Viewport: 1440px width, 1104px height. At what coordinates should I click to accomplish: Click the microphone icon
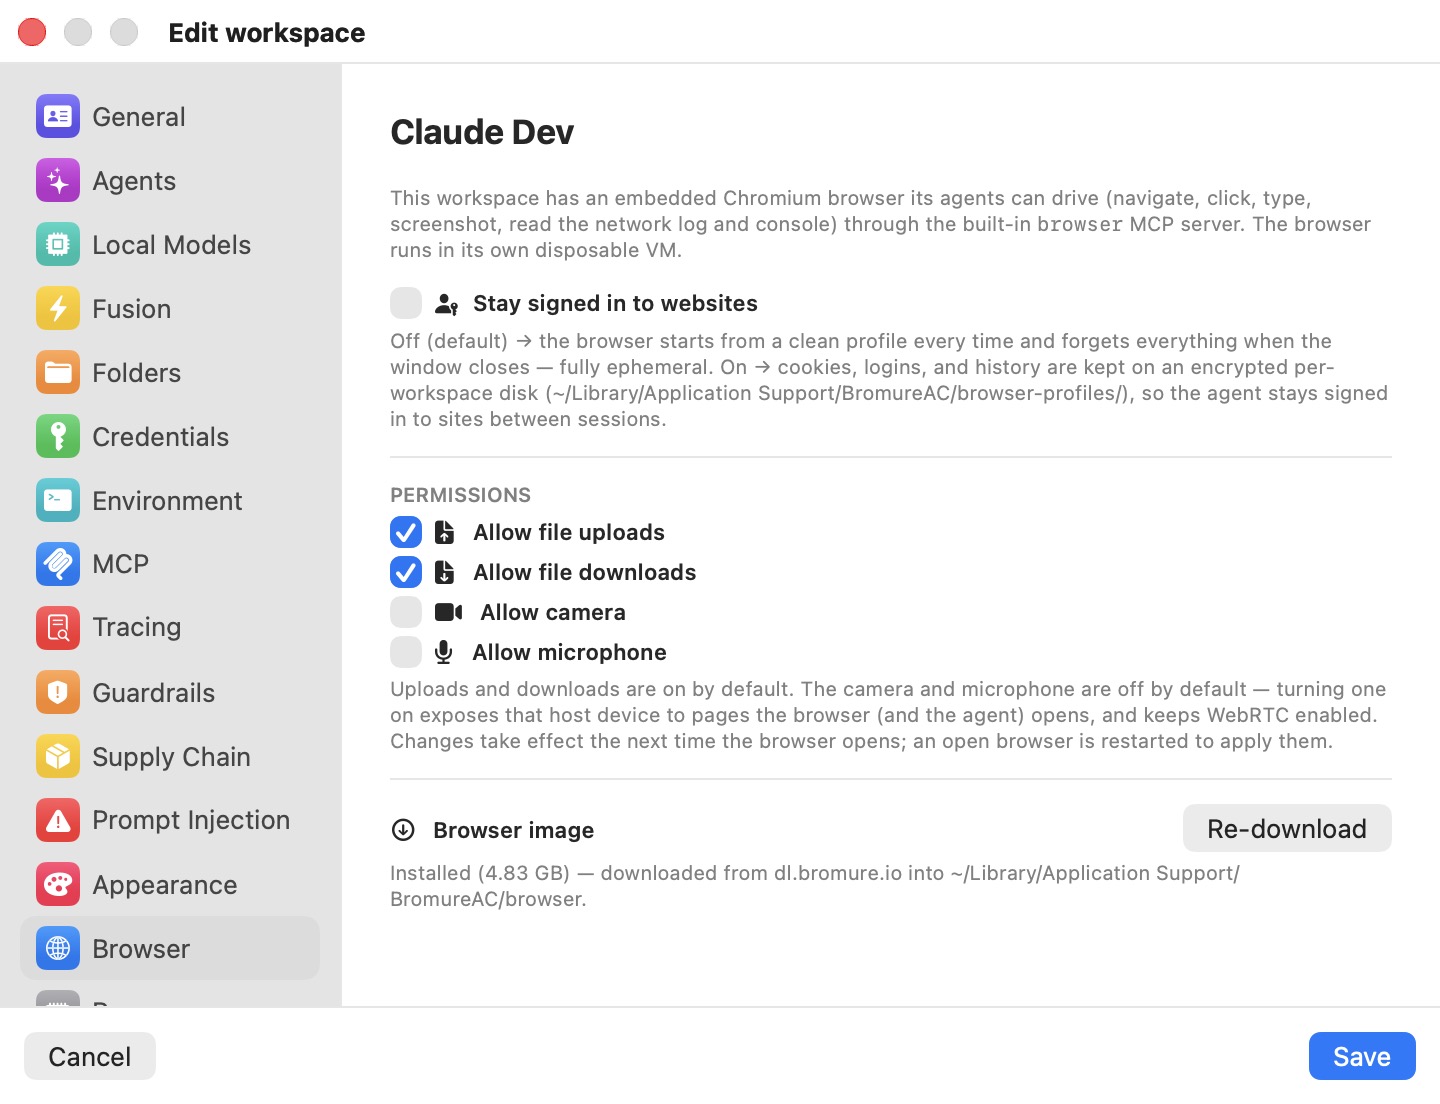click(x=444, y=652)
